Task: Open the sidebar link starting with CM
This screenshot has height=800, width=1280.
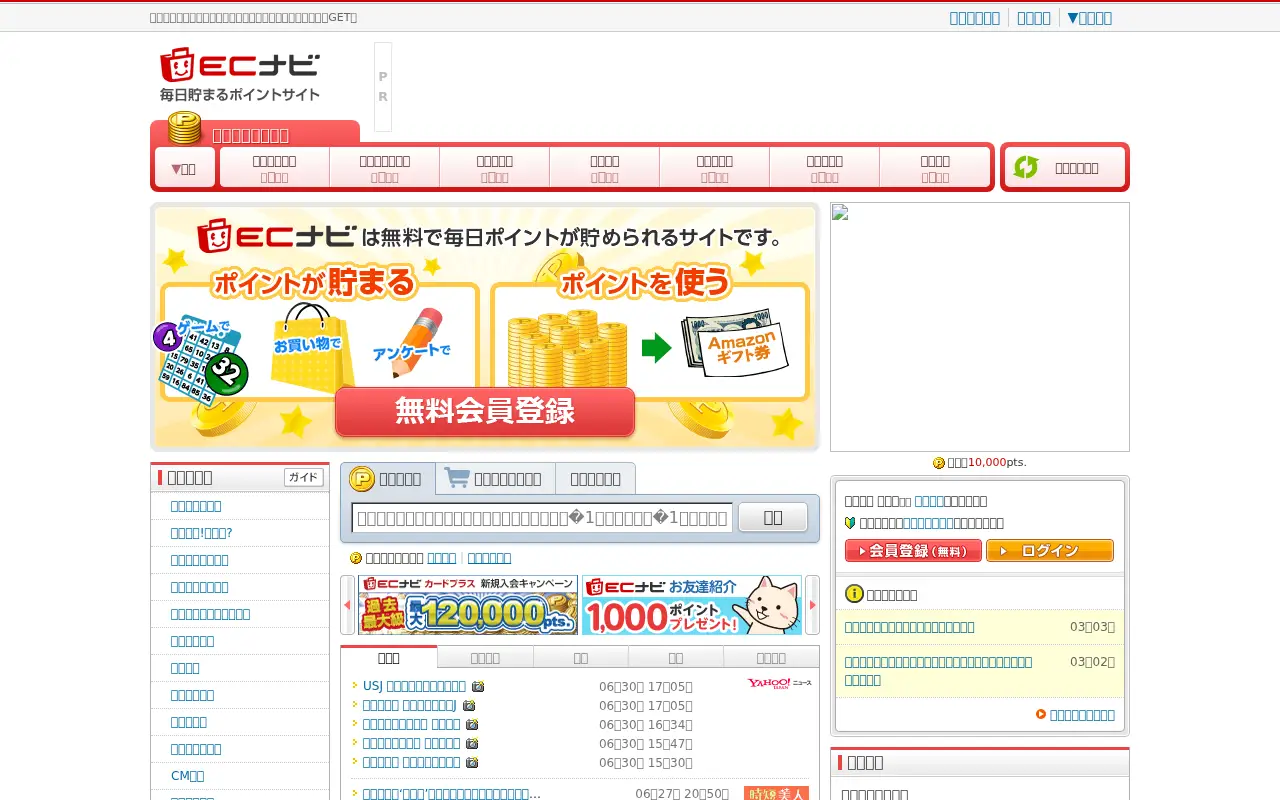Action: coord(187,776)
